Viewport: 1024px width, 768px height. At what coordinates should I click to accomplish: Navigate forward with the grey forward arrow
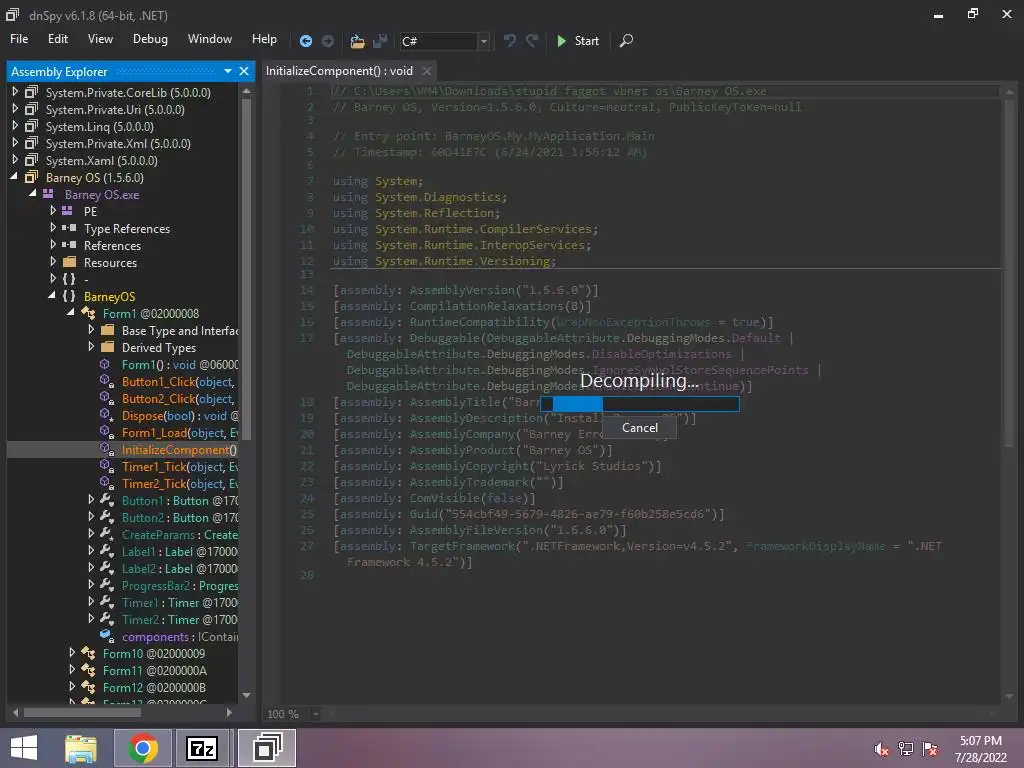coord(328,40)
